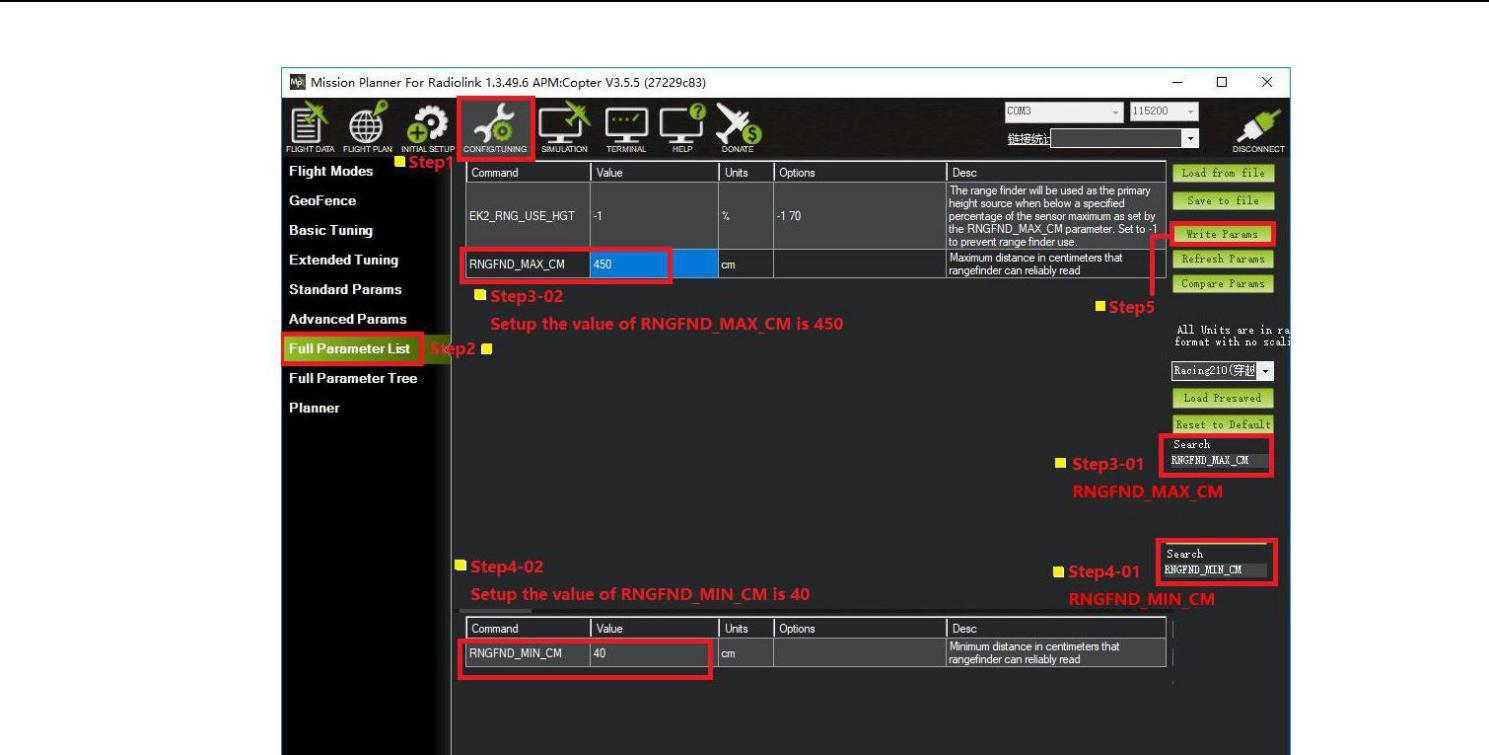1489x755 pixels.
Task: Click the Maximum distance description cell
Action: pyautogui.click(x=1057, y=264)
